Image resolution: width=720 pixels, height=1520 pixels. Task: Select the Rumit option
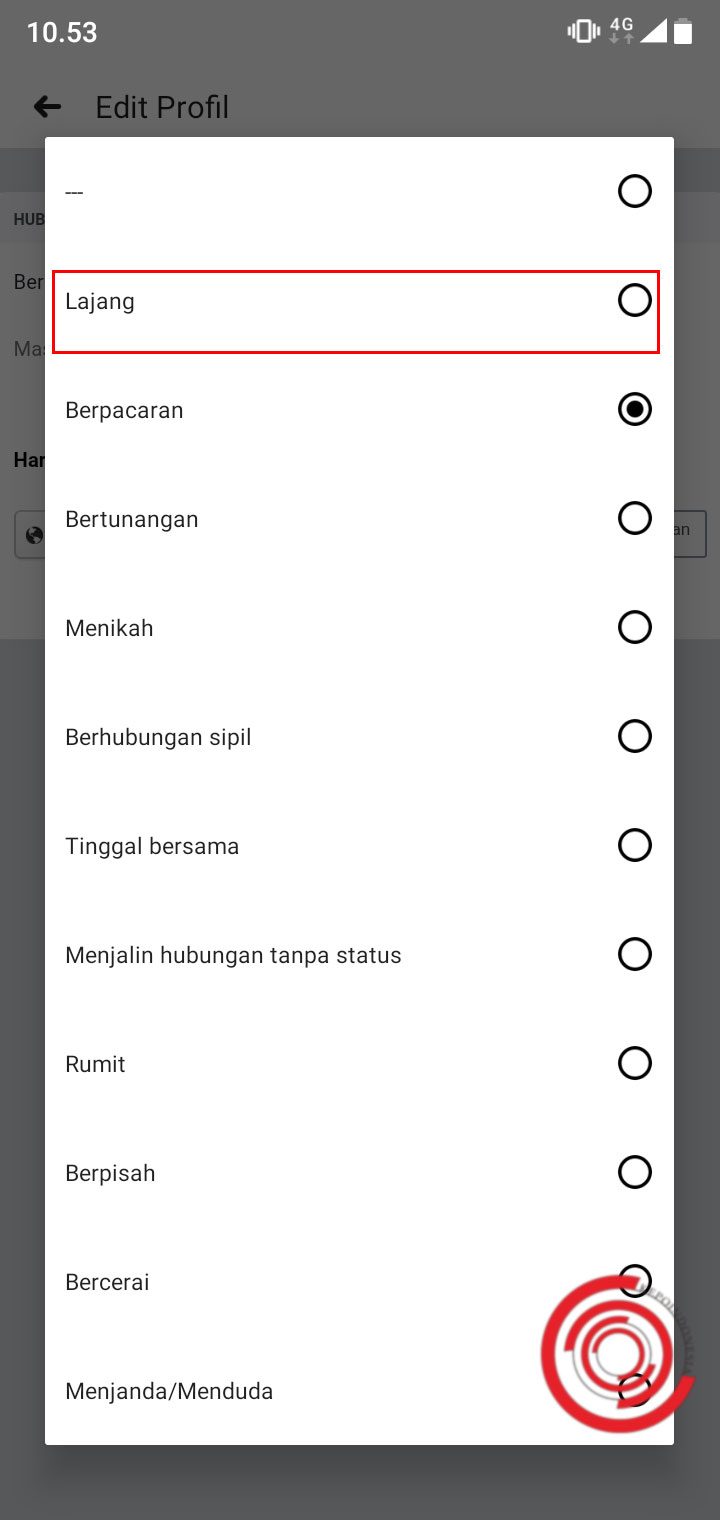click(95, 1064)
